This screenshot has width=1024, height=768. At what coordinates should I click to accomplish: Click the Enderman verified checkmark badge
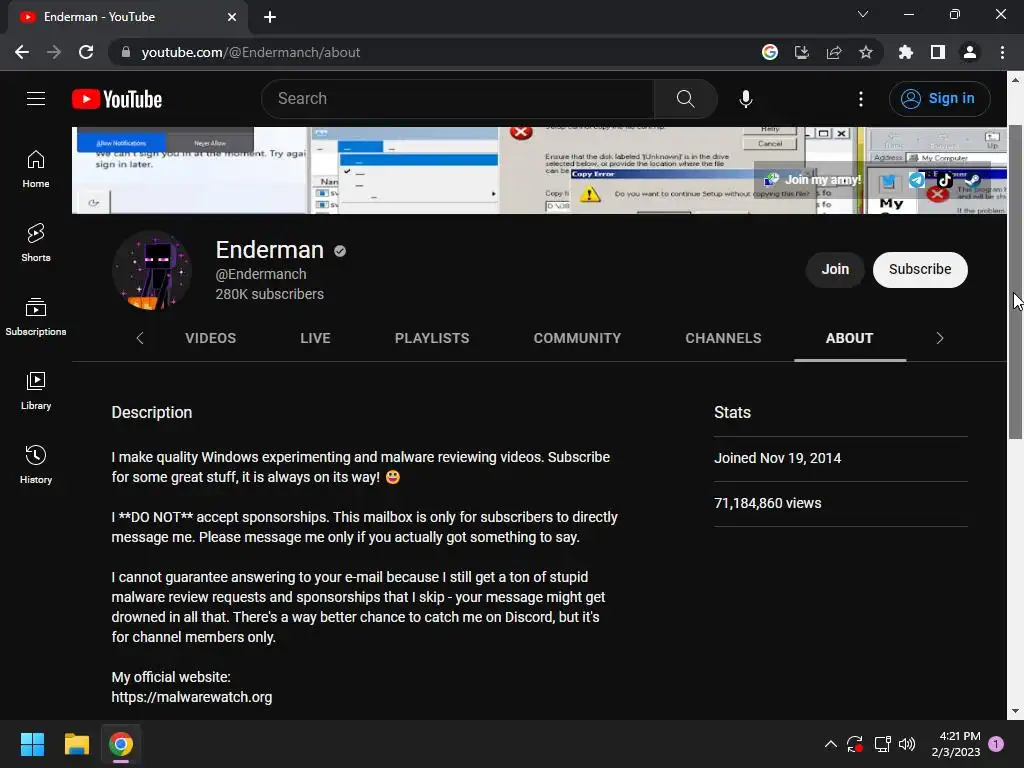(x=340, y=251)
